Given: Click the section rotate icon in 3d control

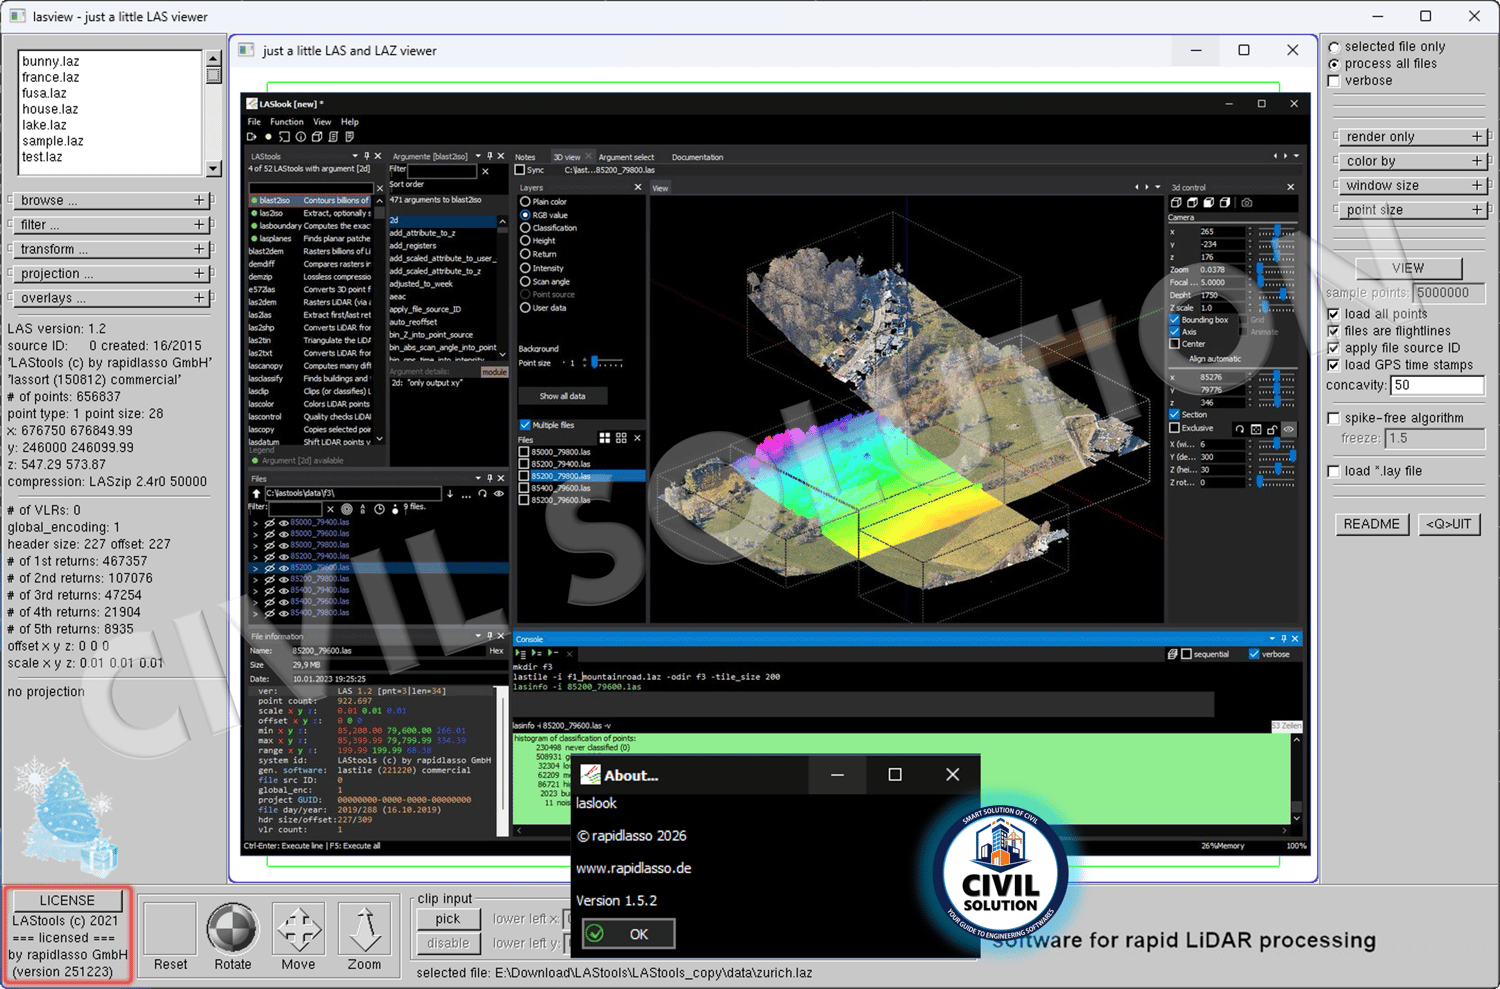Looking at the screenshot, I should coord(1240,429).
